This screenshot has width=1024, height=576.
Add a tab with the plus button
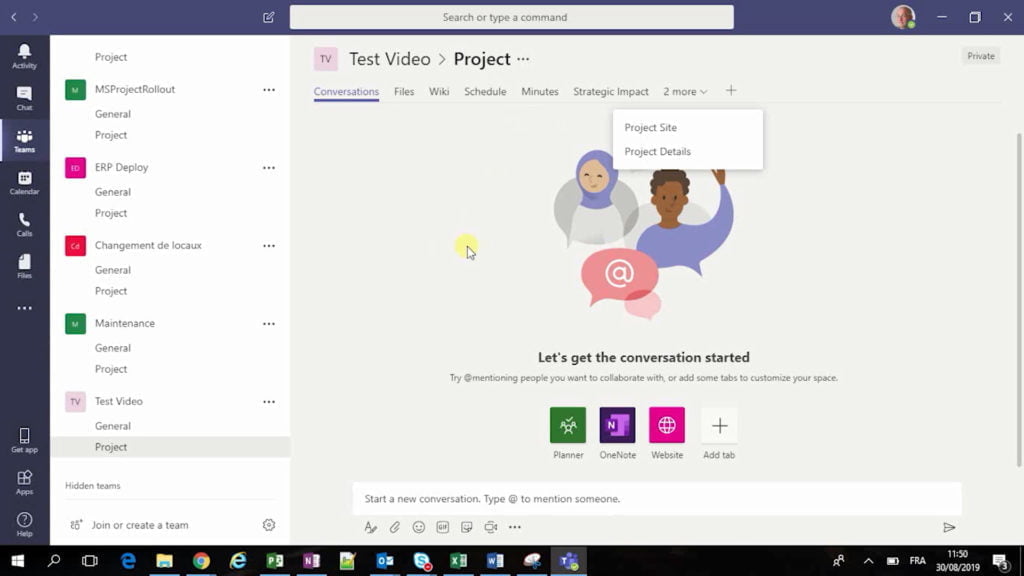pos(731,91)
